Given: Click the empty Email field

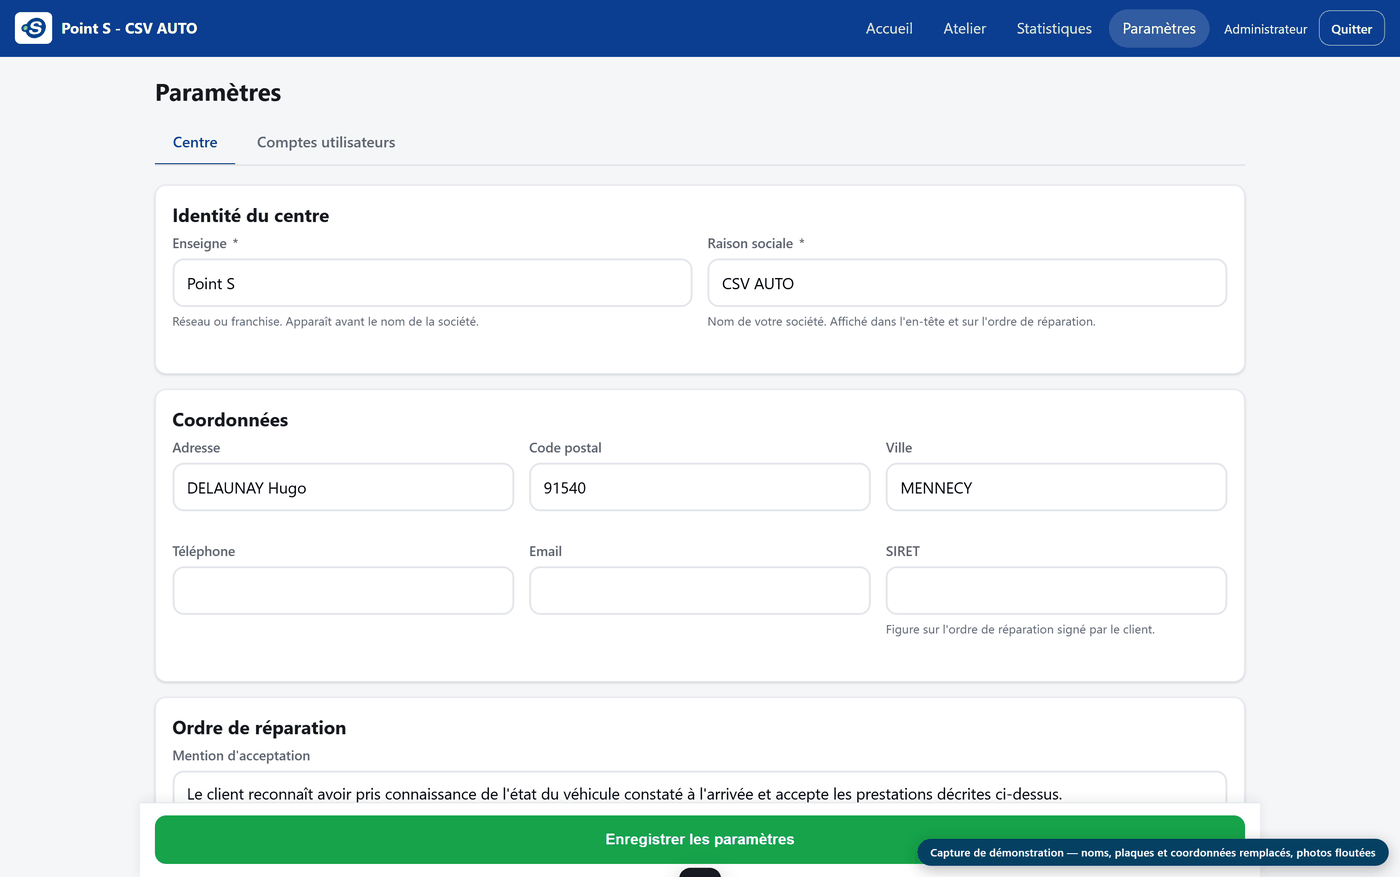Looking at the screenshot, I should tap(700, 591).
